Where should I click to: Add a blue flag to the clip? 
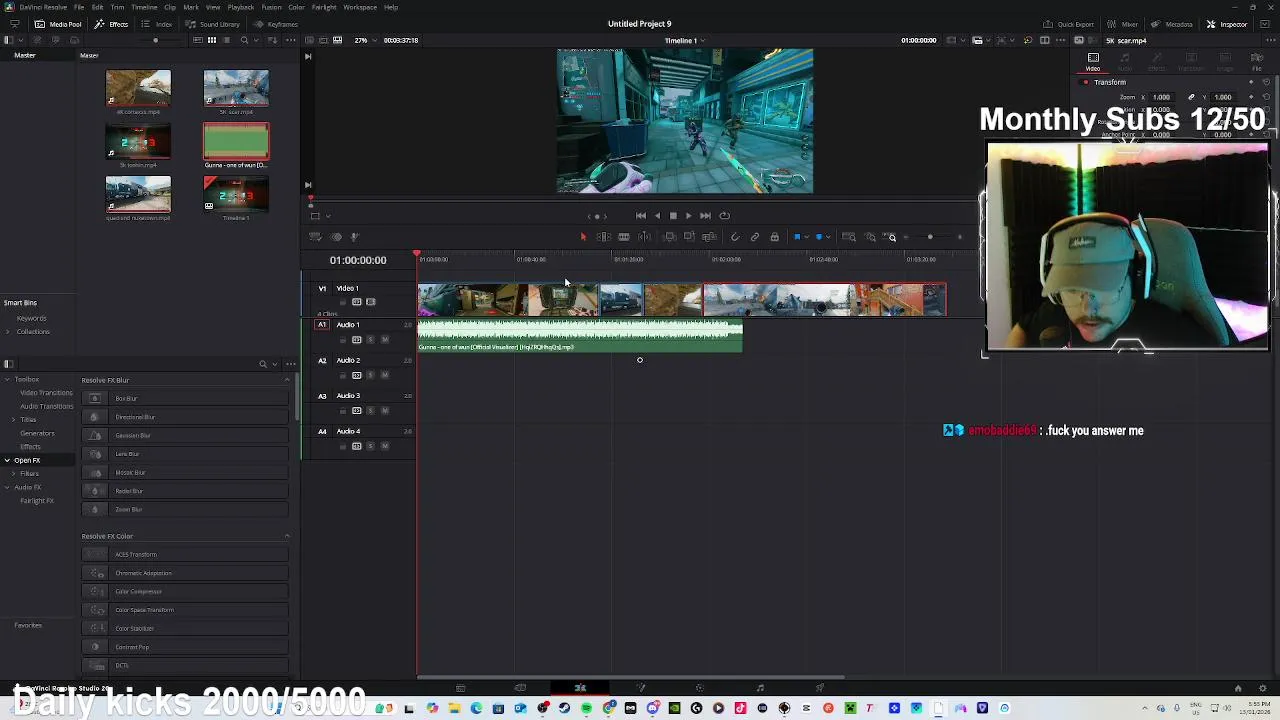click(x=797, y=237)
